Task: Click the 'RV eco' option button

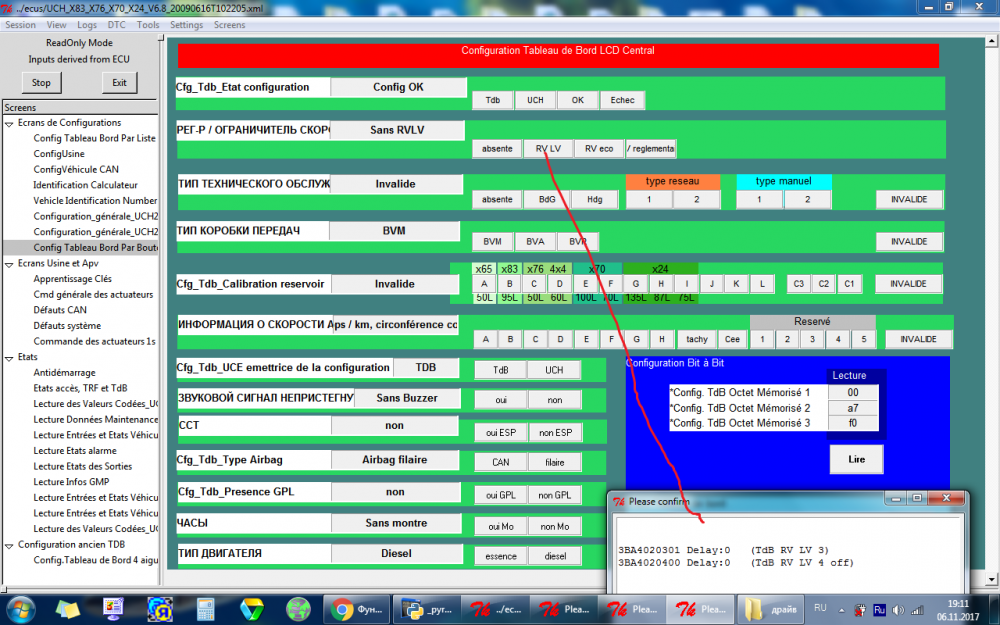Action: click(x=599, y=149)
